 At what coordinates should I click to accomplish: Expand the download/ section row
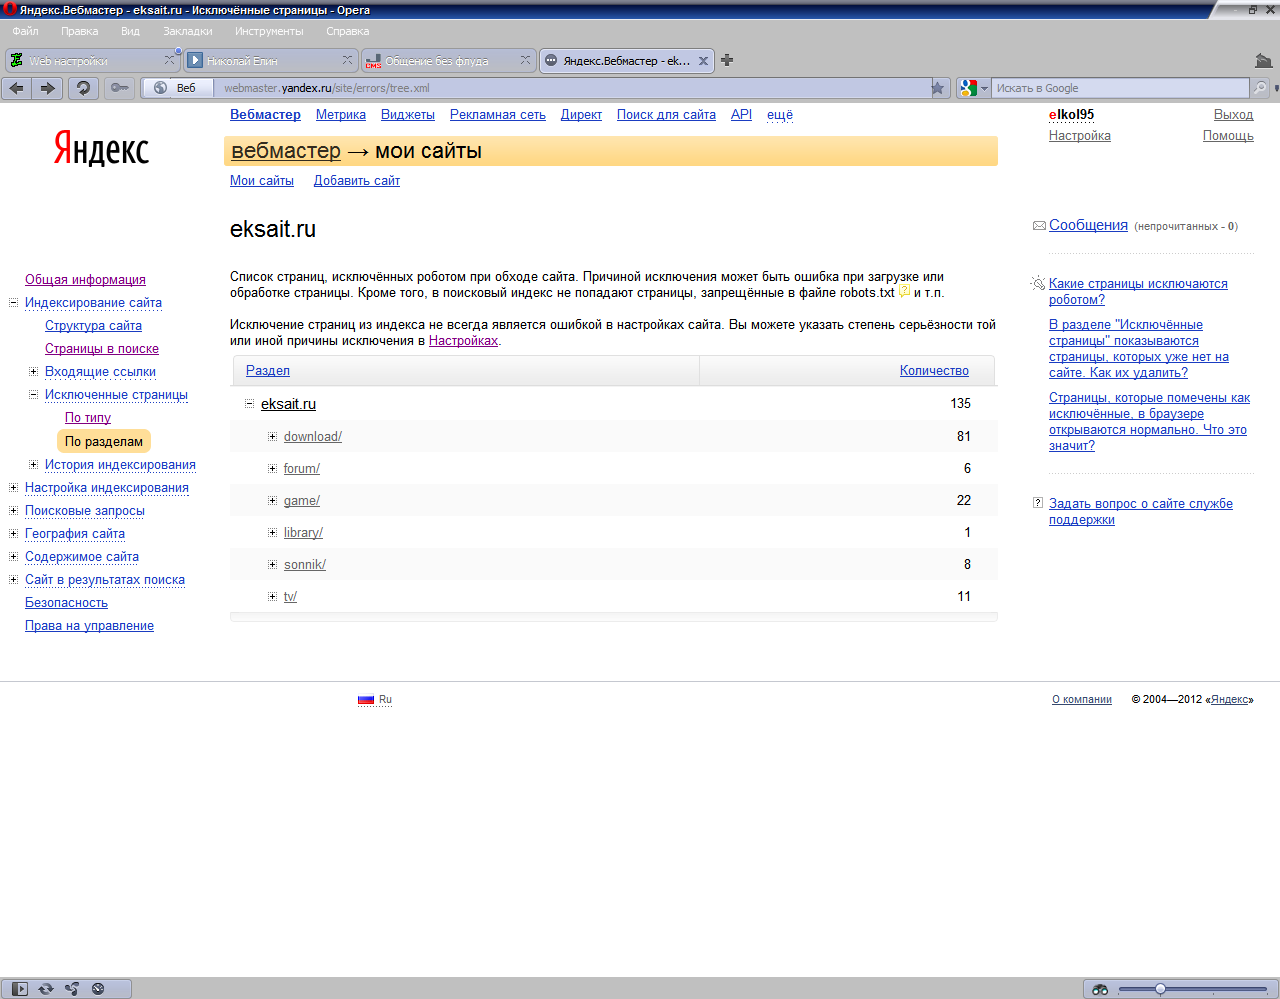click(x=272, y=436)
